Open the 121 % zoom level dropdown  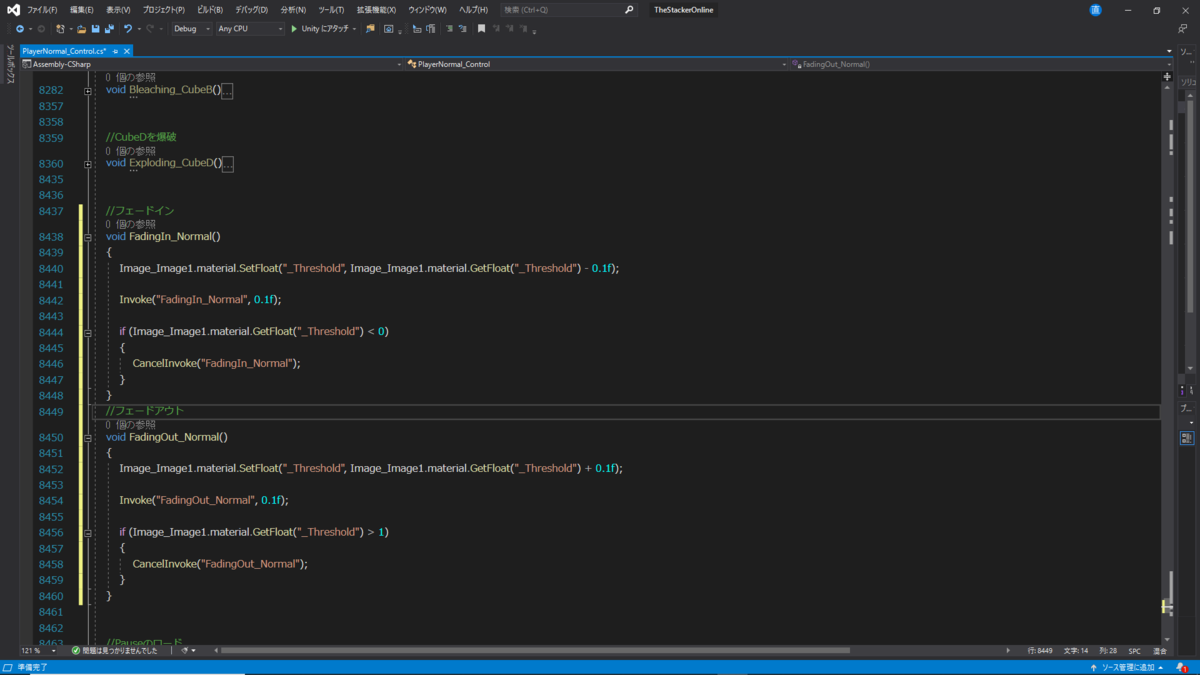(40, 650)
